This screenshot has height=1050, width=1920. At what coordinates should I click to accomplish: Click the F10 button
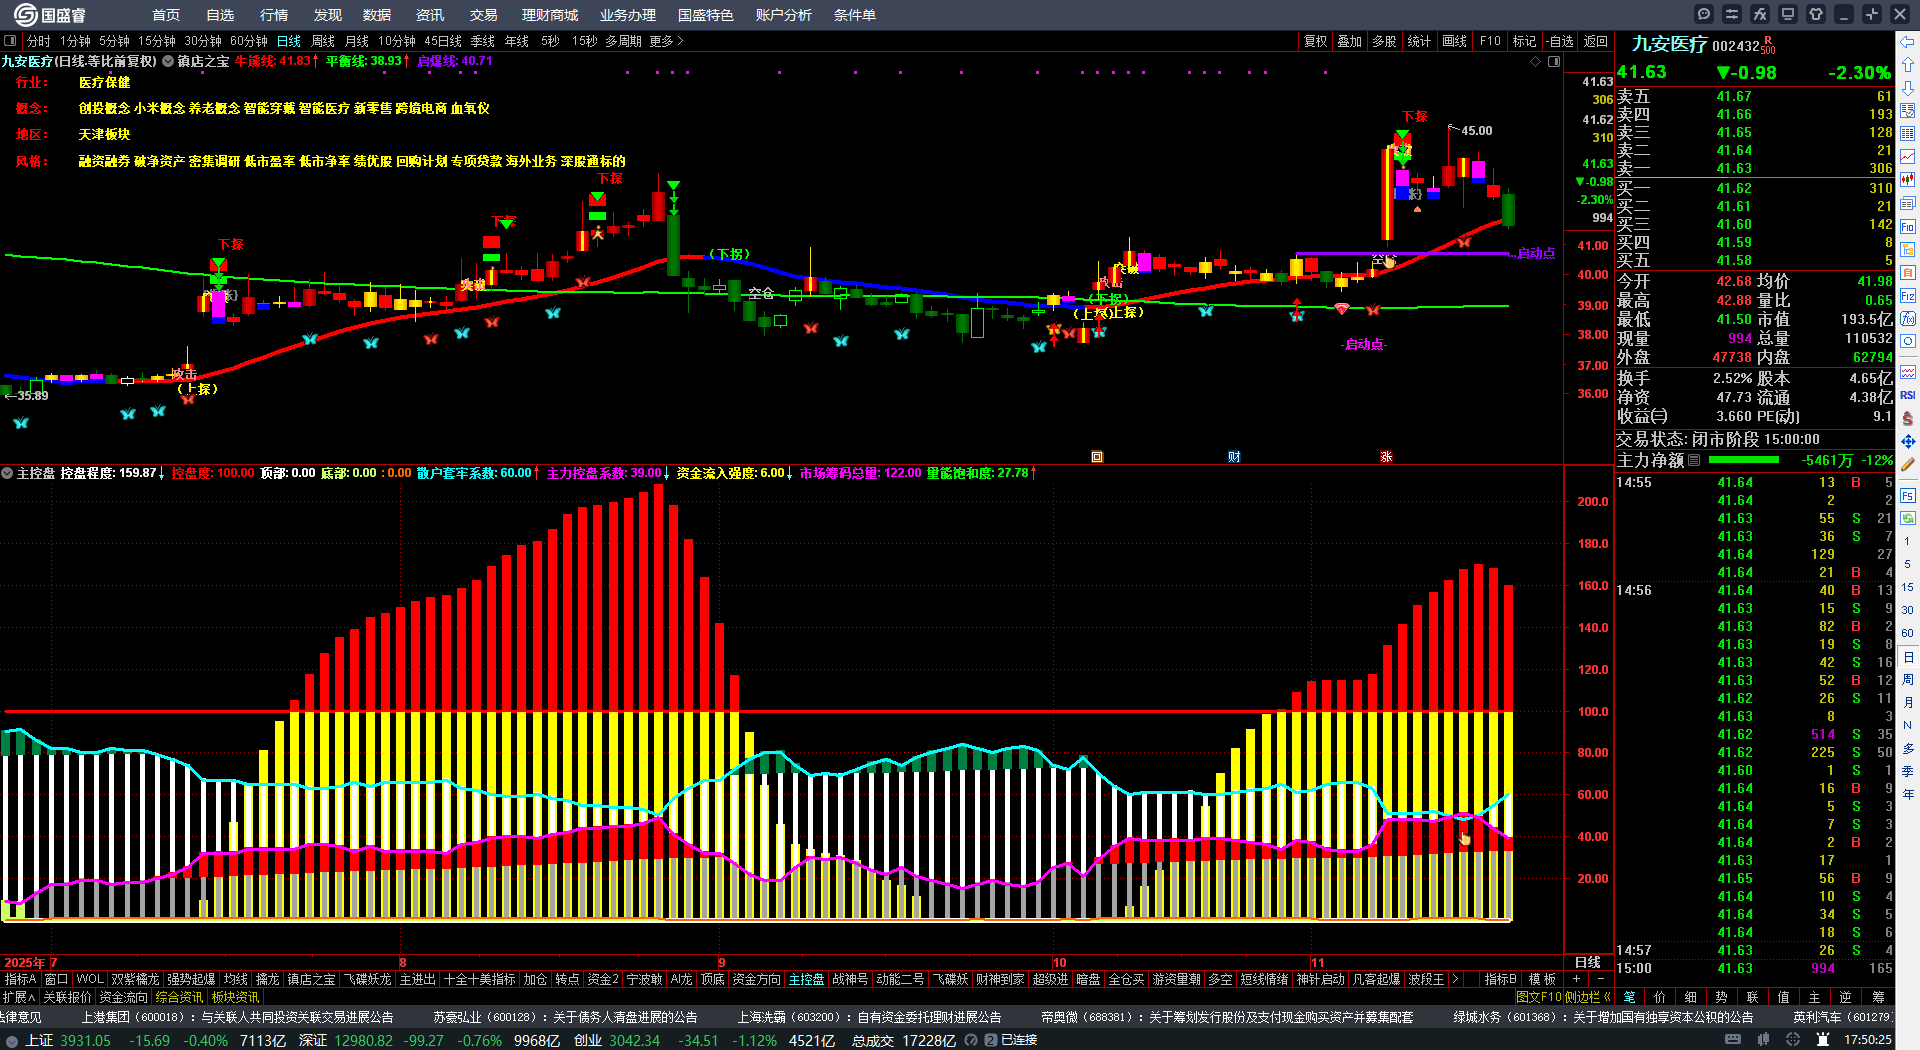point(1490,41)
